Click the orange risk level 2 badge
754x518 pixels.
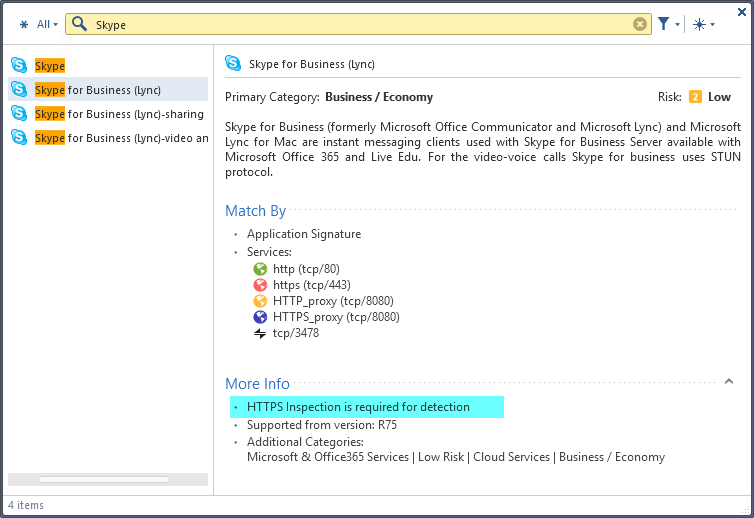tap(695, 97)
